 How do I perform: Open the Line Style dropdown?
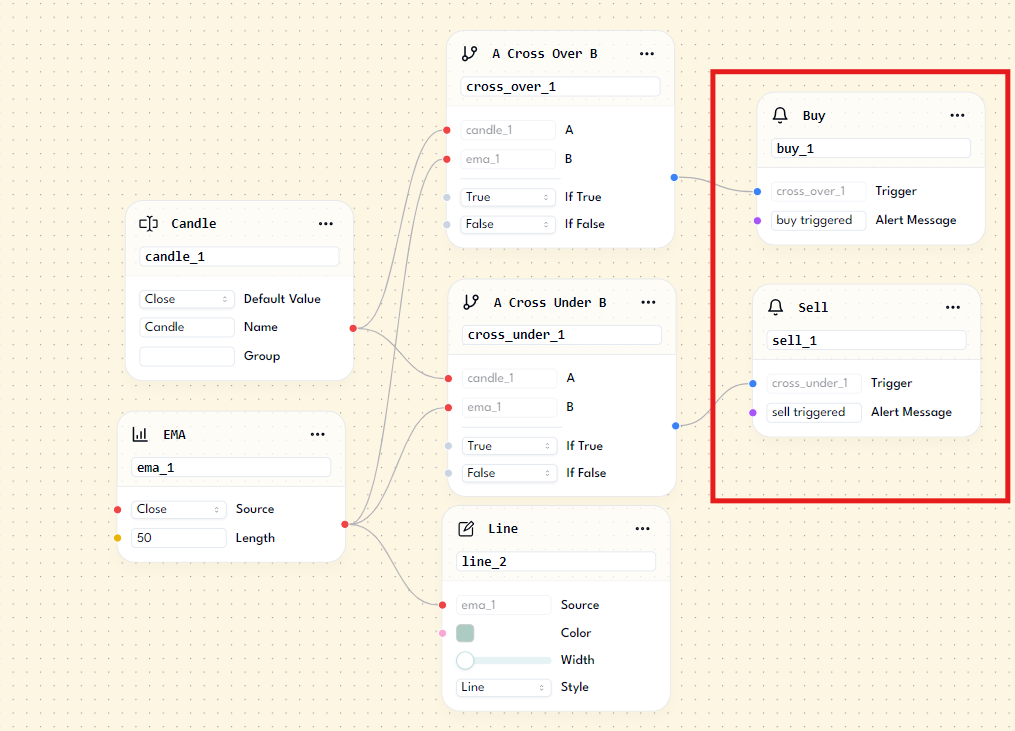click(x=503, y=688)
